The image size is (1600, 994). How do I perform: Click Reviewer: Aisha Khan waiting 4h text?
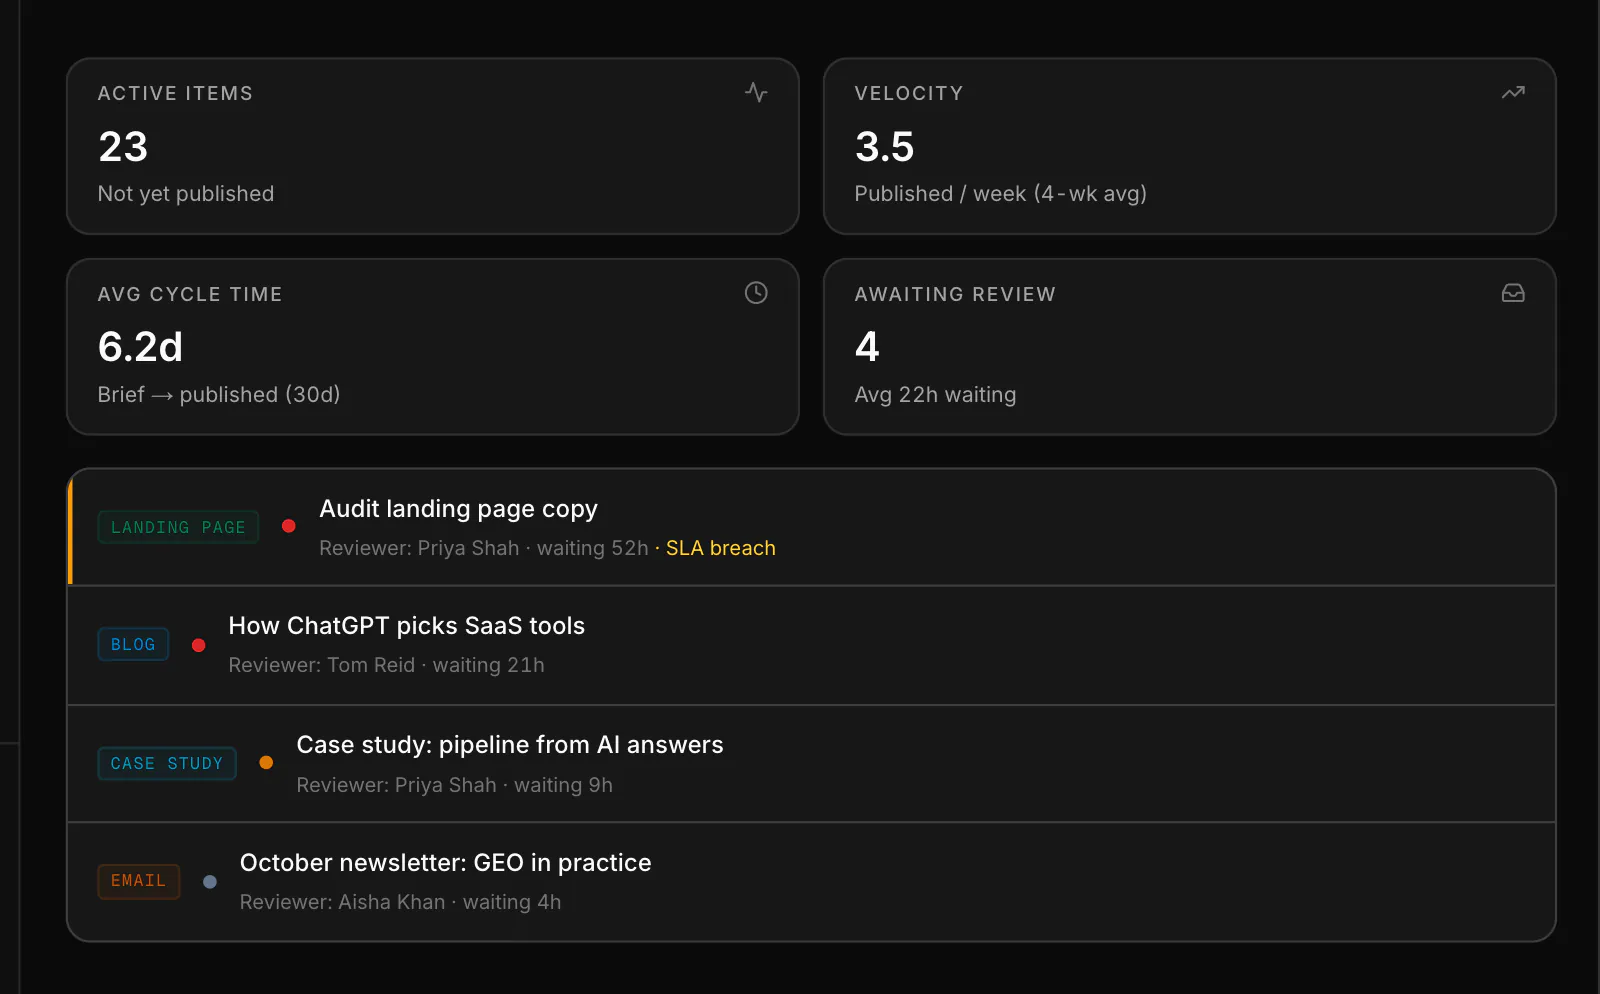point(401,902)
